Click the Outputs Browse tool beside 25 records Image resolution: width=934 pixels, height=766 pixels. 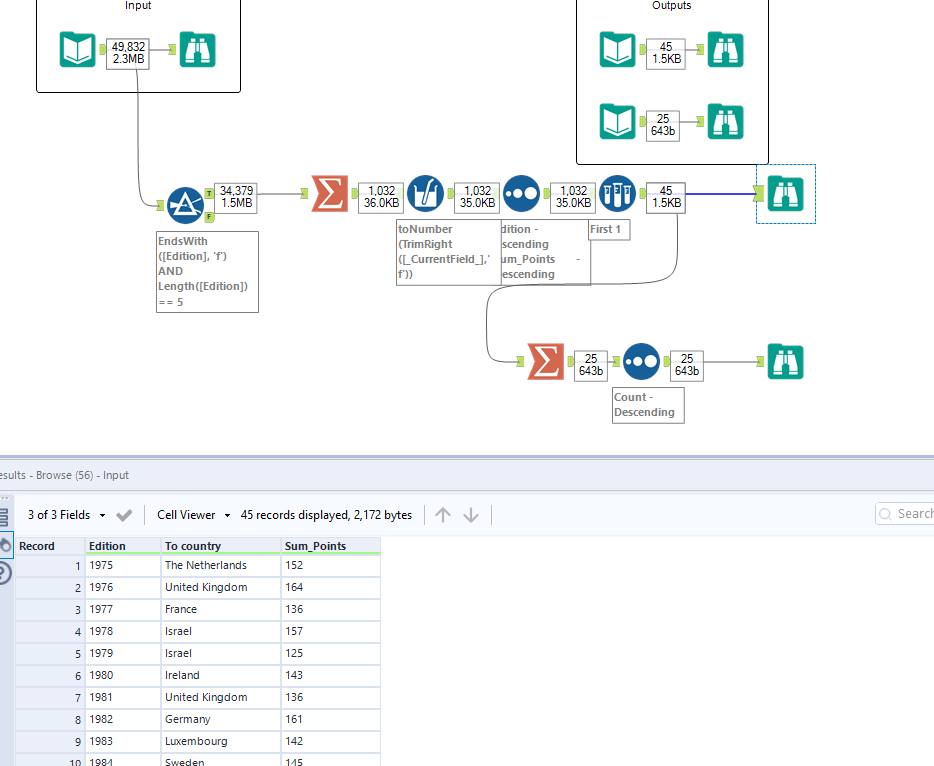tap(726, 122)
